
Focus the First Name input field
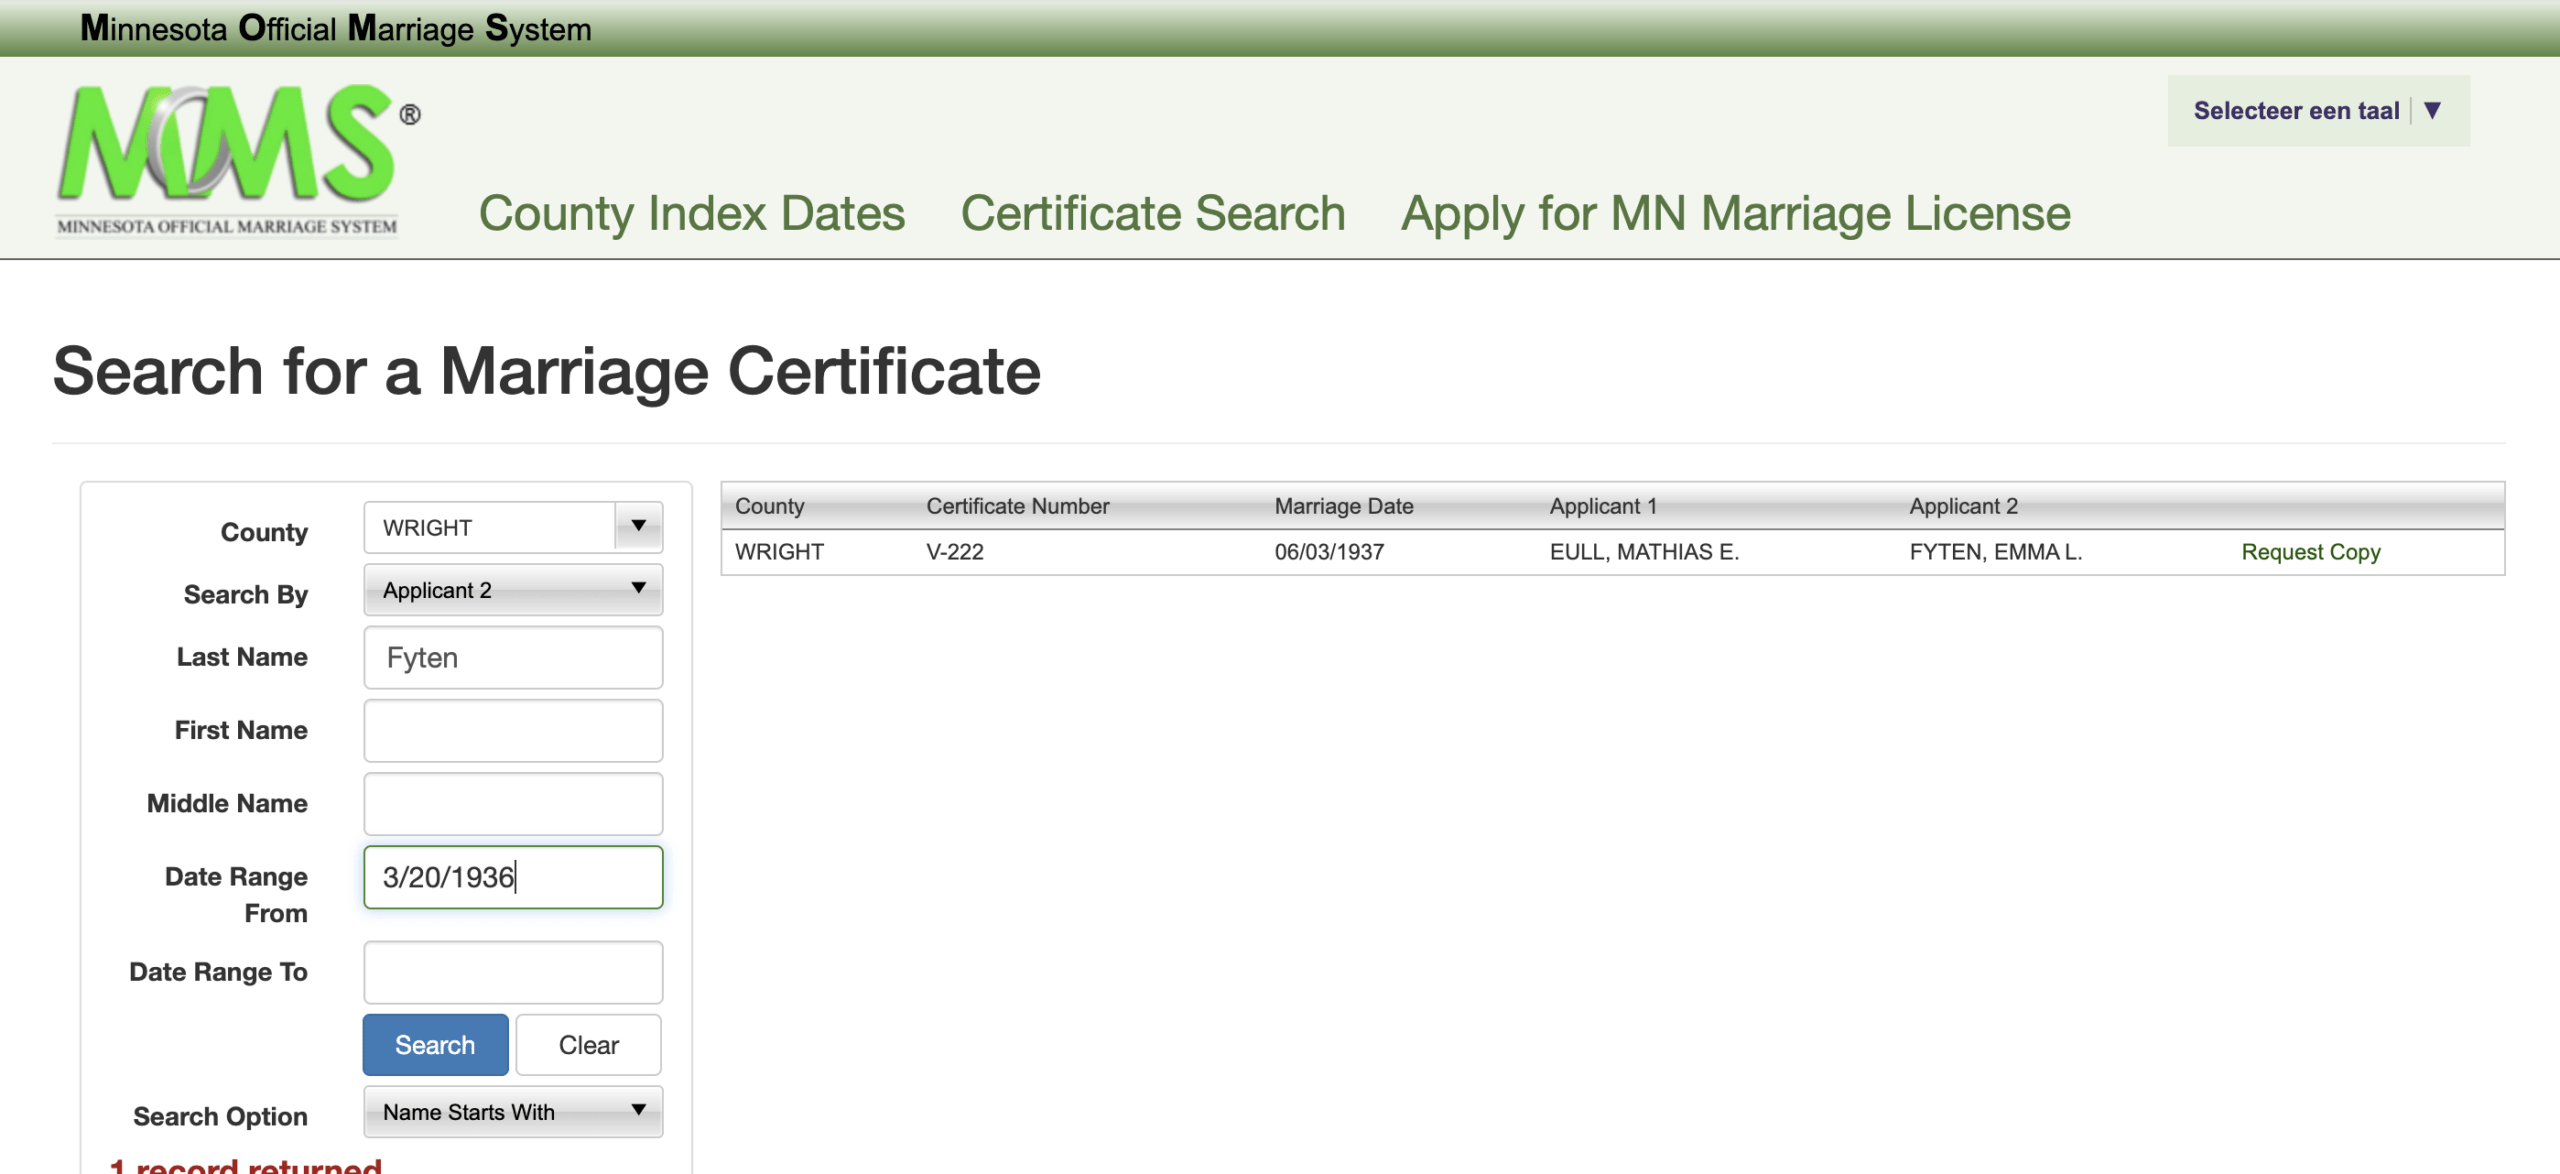[513, 731]
